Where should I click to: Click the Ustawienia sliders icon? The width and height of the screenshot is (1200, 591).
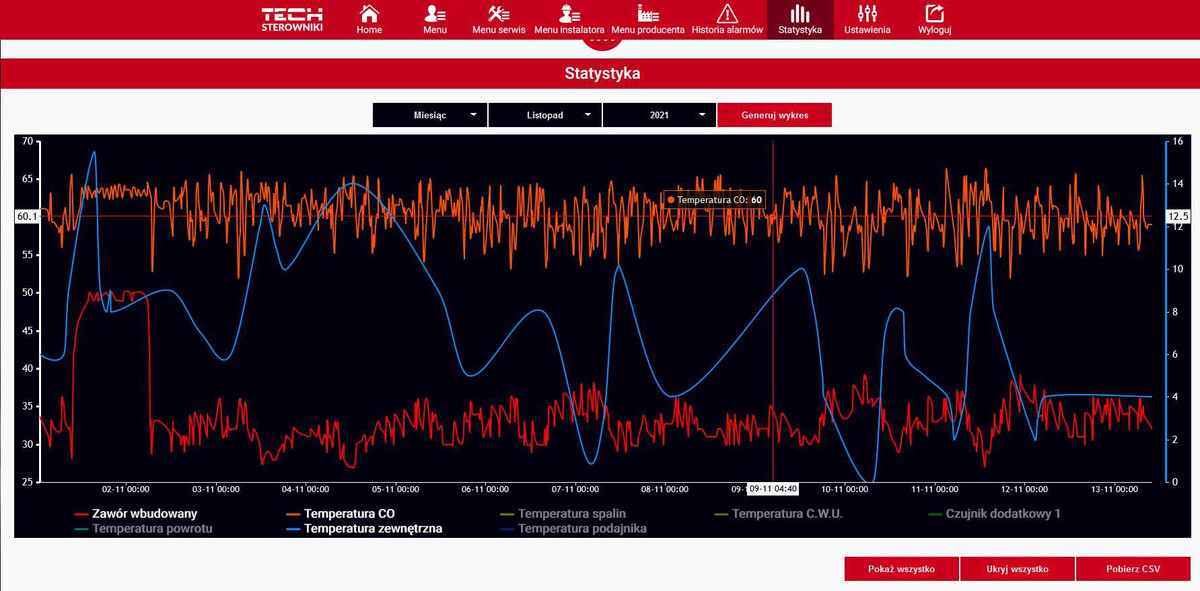[x=867, y=14]
